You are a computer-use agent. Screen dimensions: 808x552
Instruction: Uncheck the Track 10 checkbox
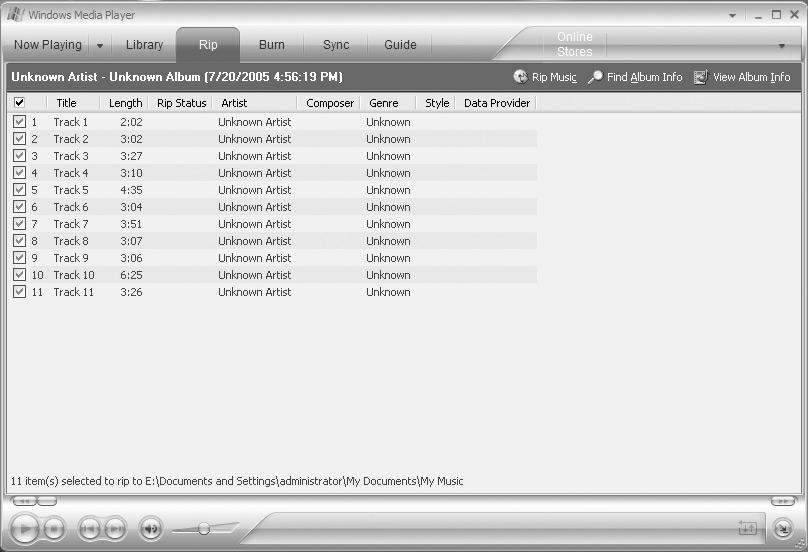point(20,275)
